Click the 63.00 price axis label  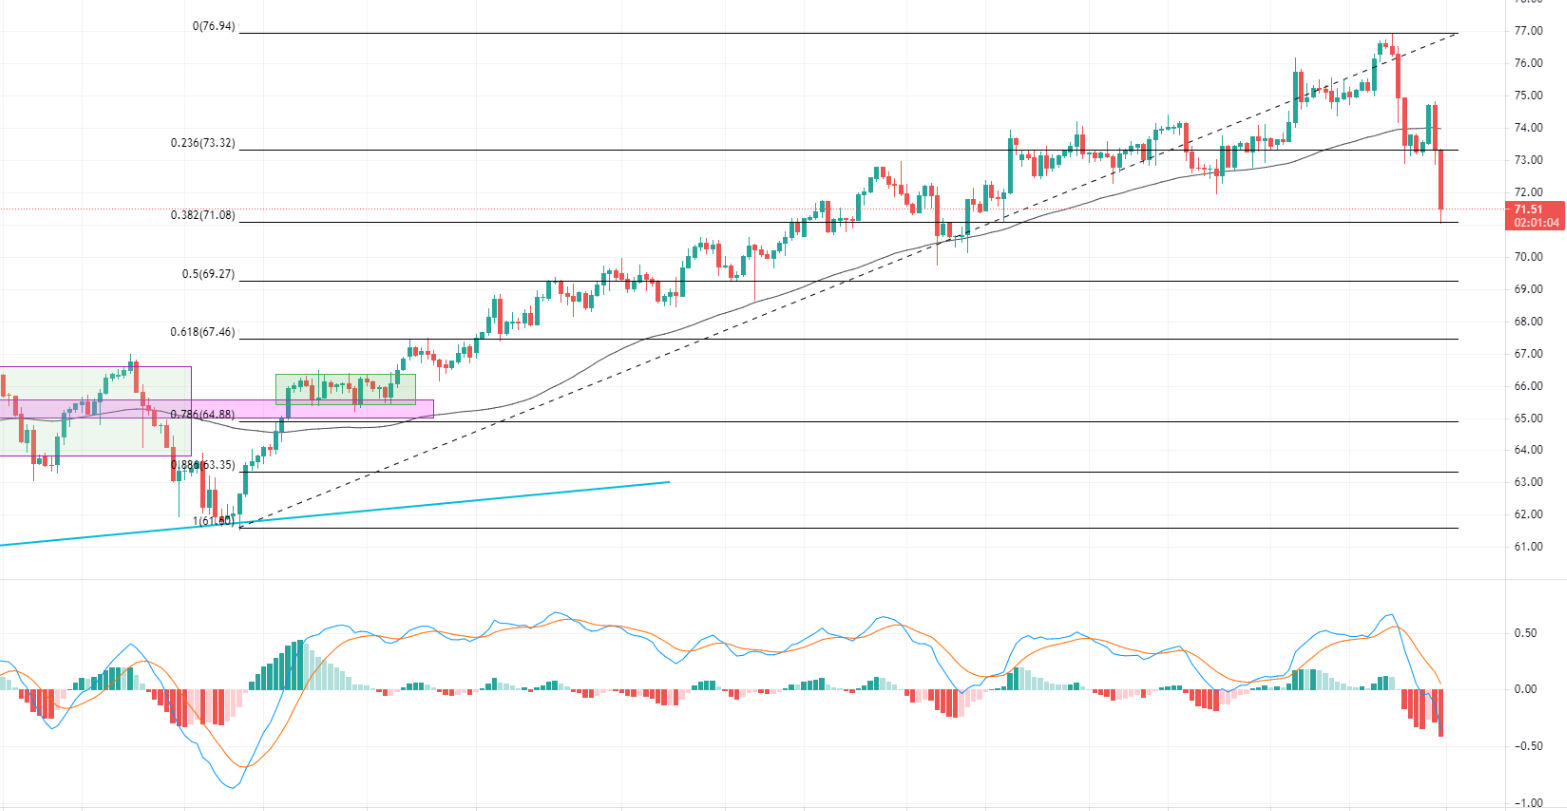1527,482
